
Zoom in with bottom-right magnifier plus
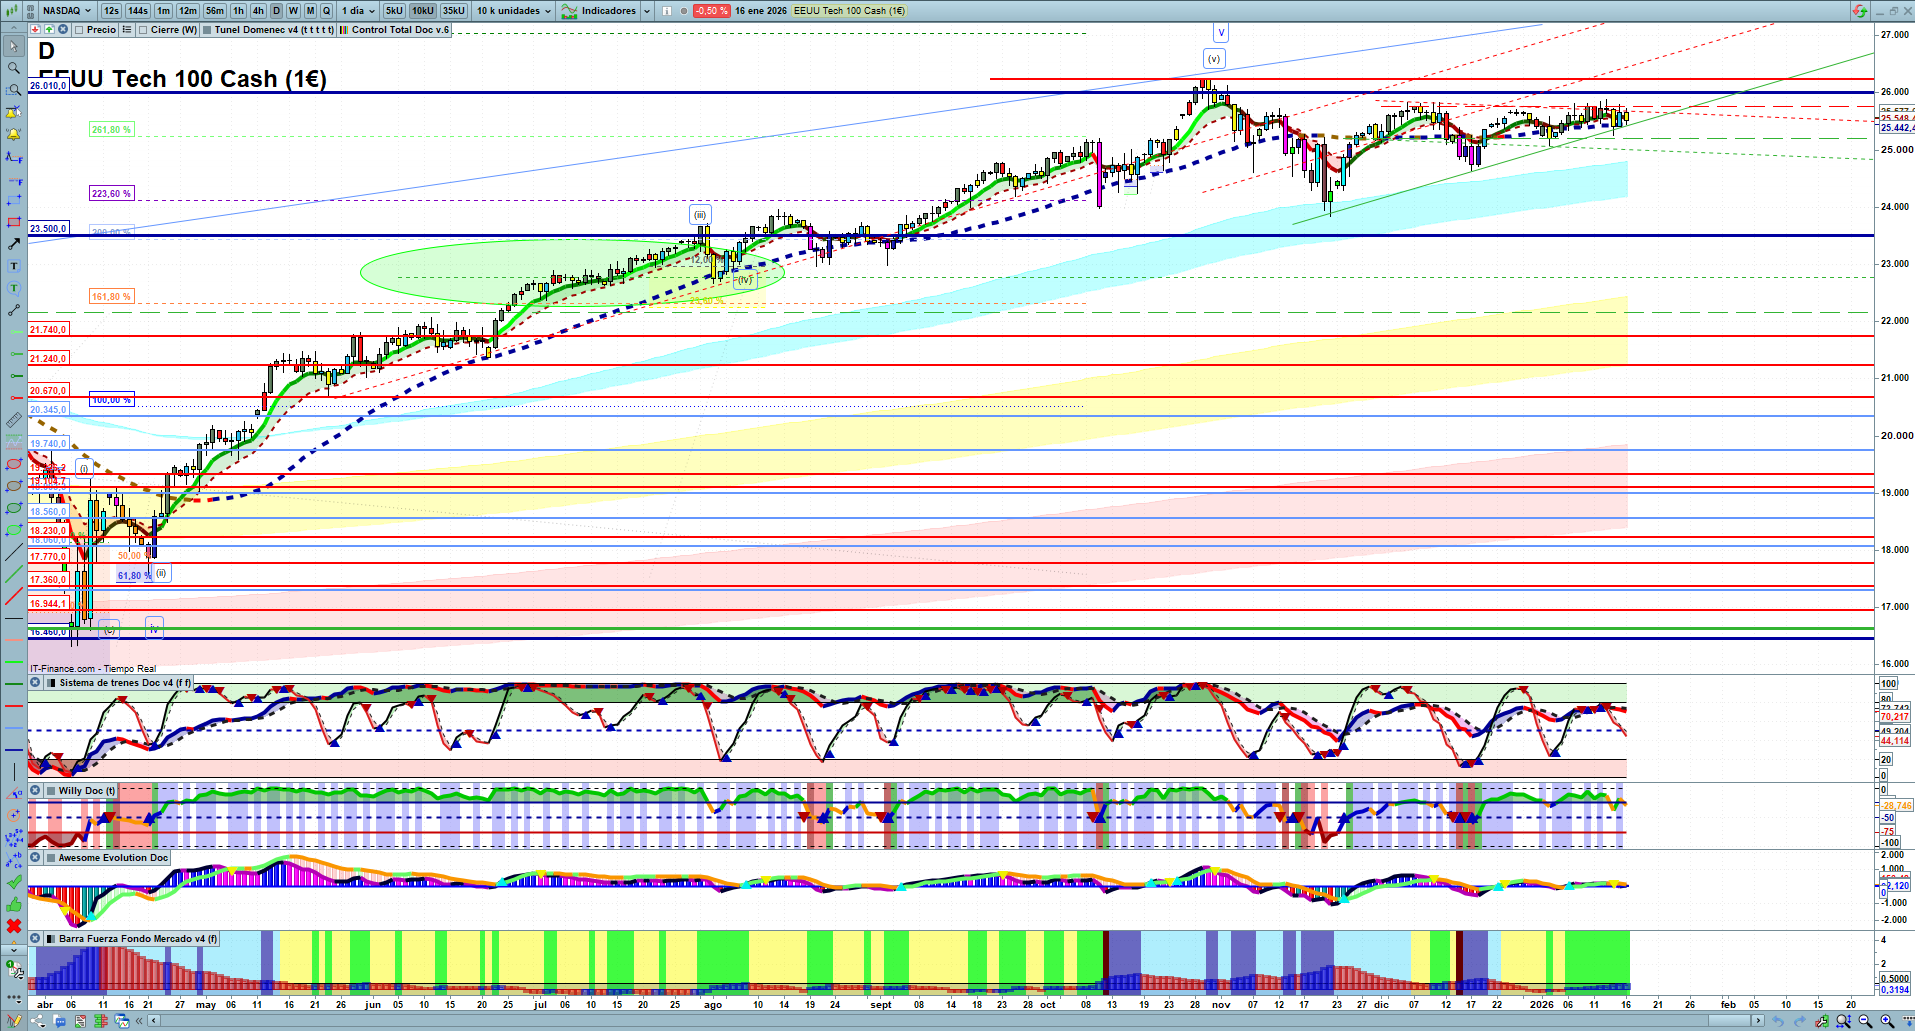coord(1887,1021)
